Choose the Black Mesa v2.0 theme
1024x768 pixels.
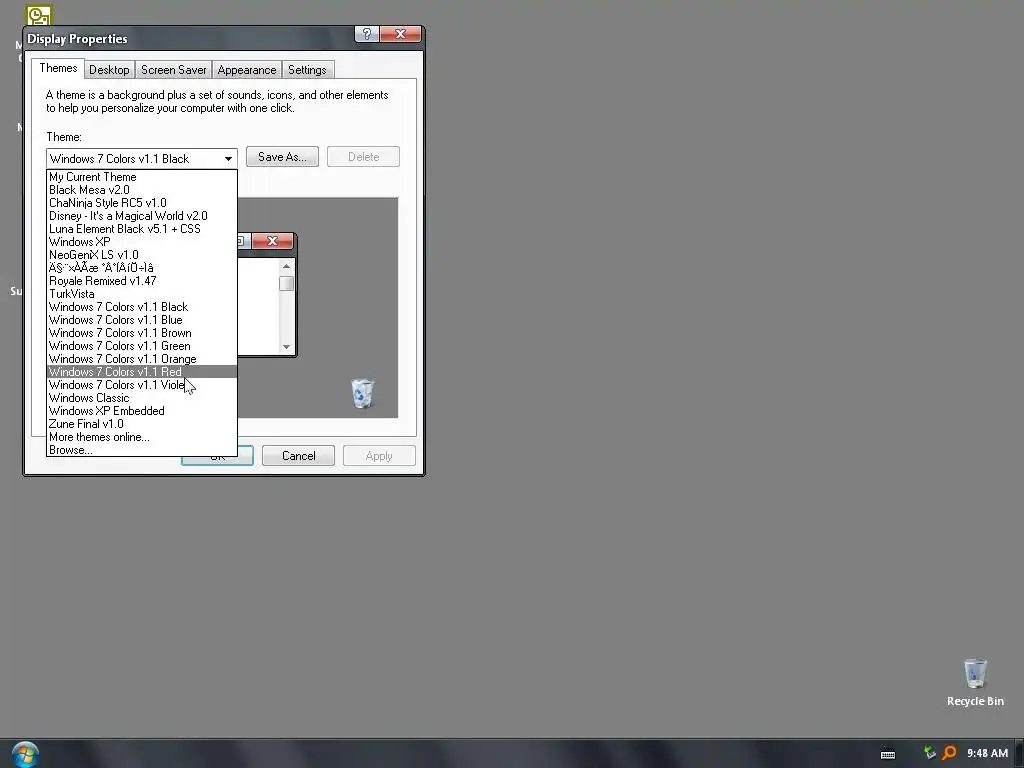pyautogui.click(x=142, y=190)
